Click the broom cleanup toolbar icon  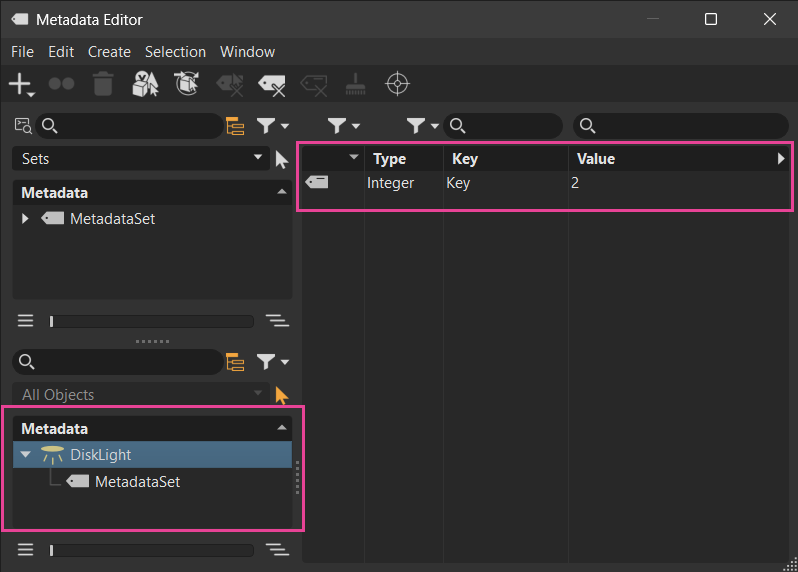355,83
